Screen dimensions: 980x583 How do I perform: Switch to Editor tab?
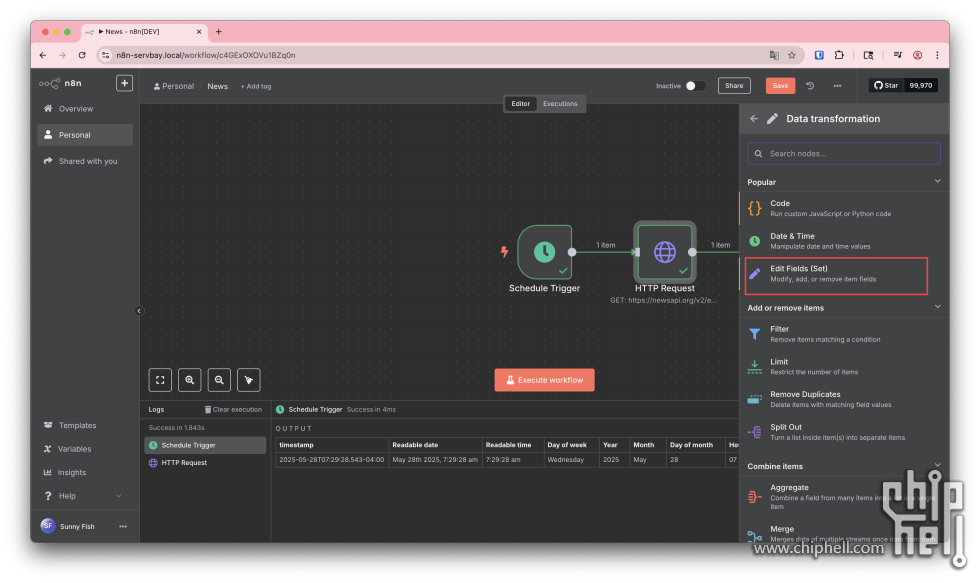point(521,104)
